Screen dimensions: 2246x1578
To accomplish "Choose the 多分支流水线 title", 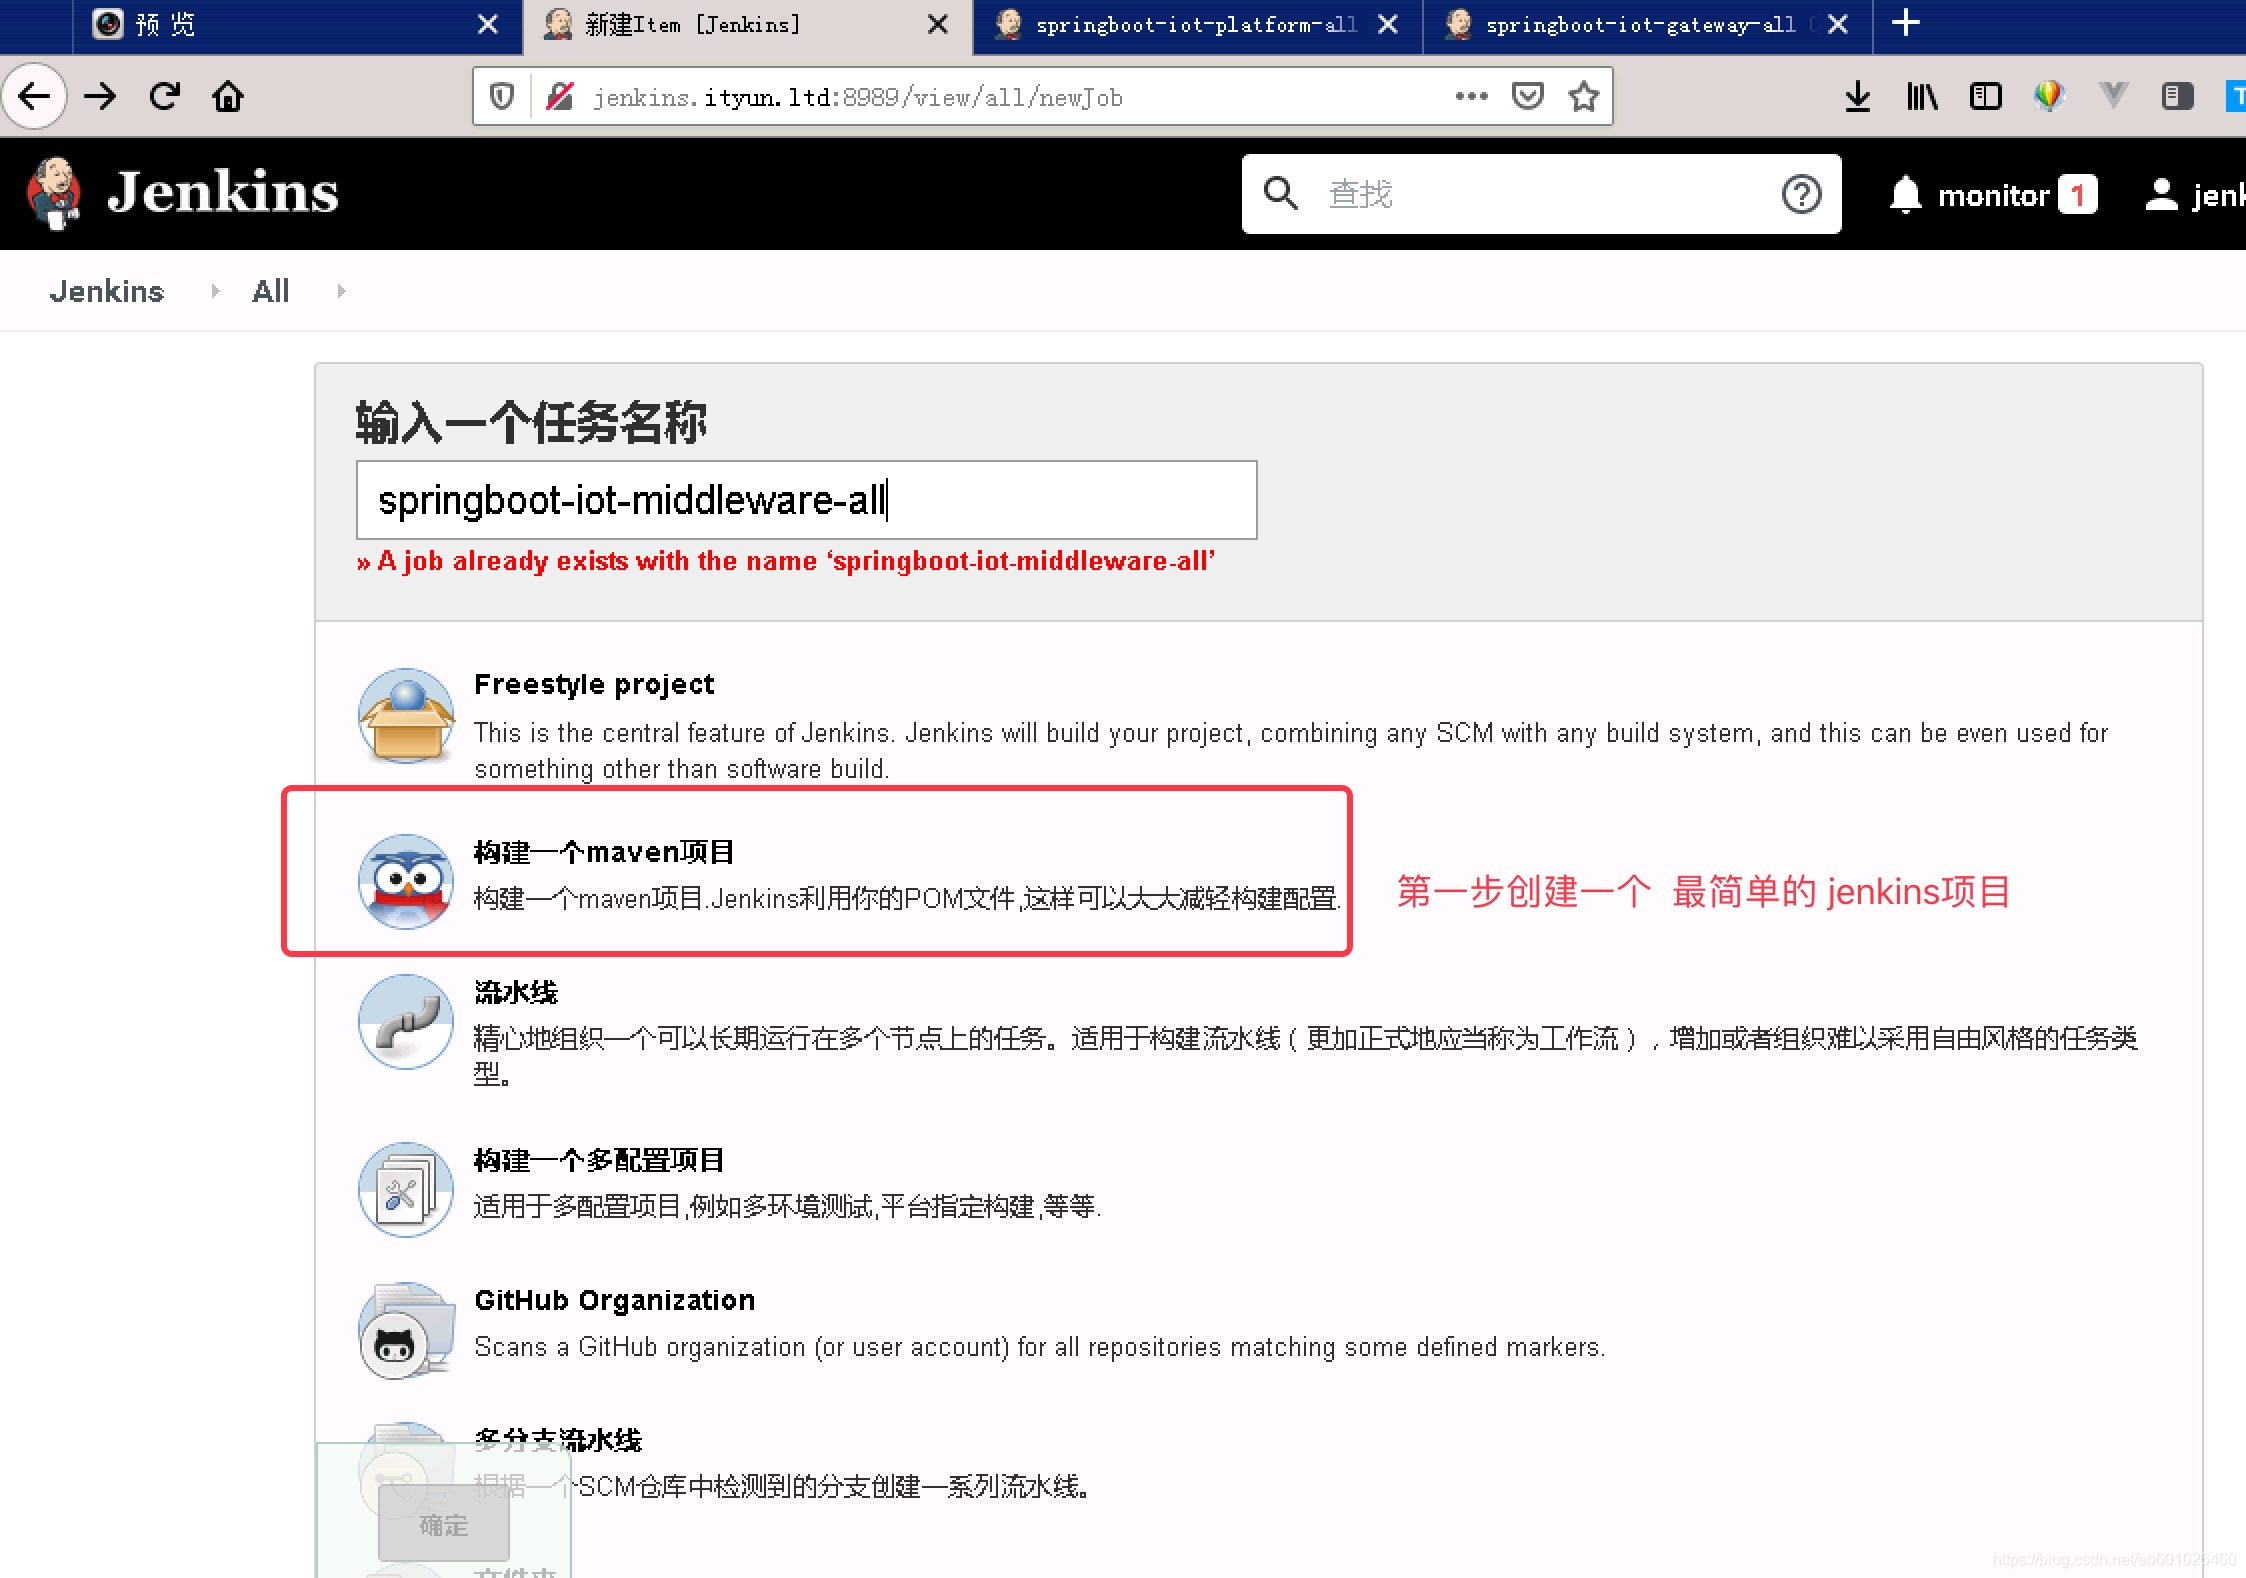I will (x=558, y=1440).
